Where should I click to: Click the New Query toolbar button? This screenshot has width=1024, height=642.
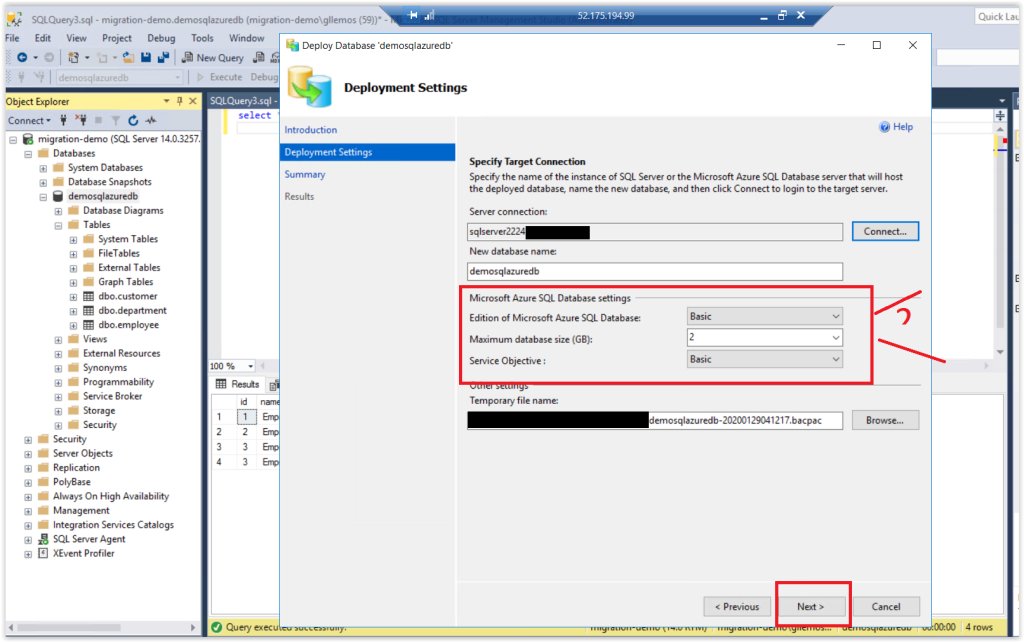click(213, 57)
